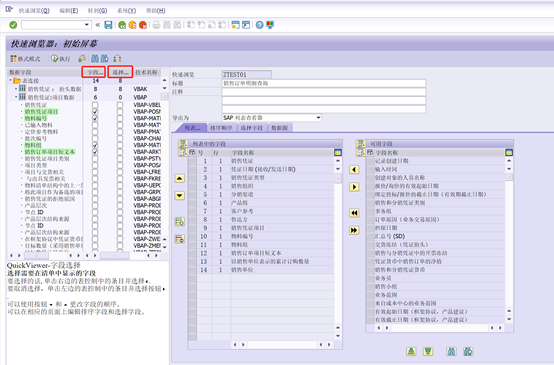Click the double left arrow to add all fields

pyautogui.click(x=354, y=213)
